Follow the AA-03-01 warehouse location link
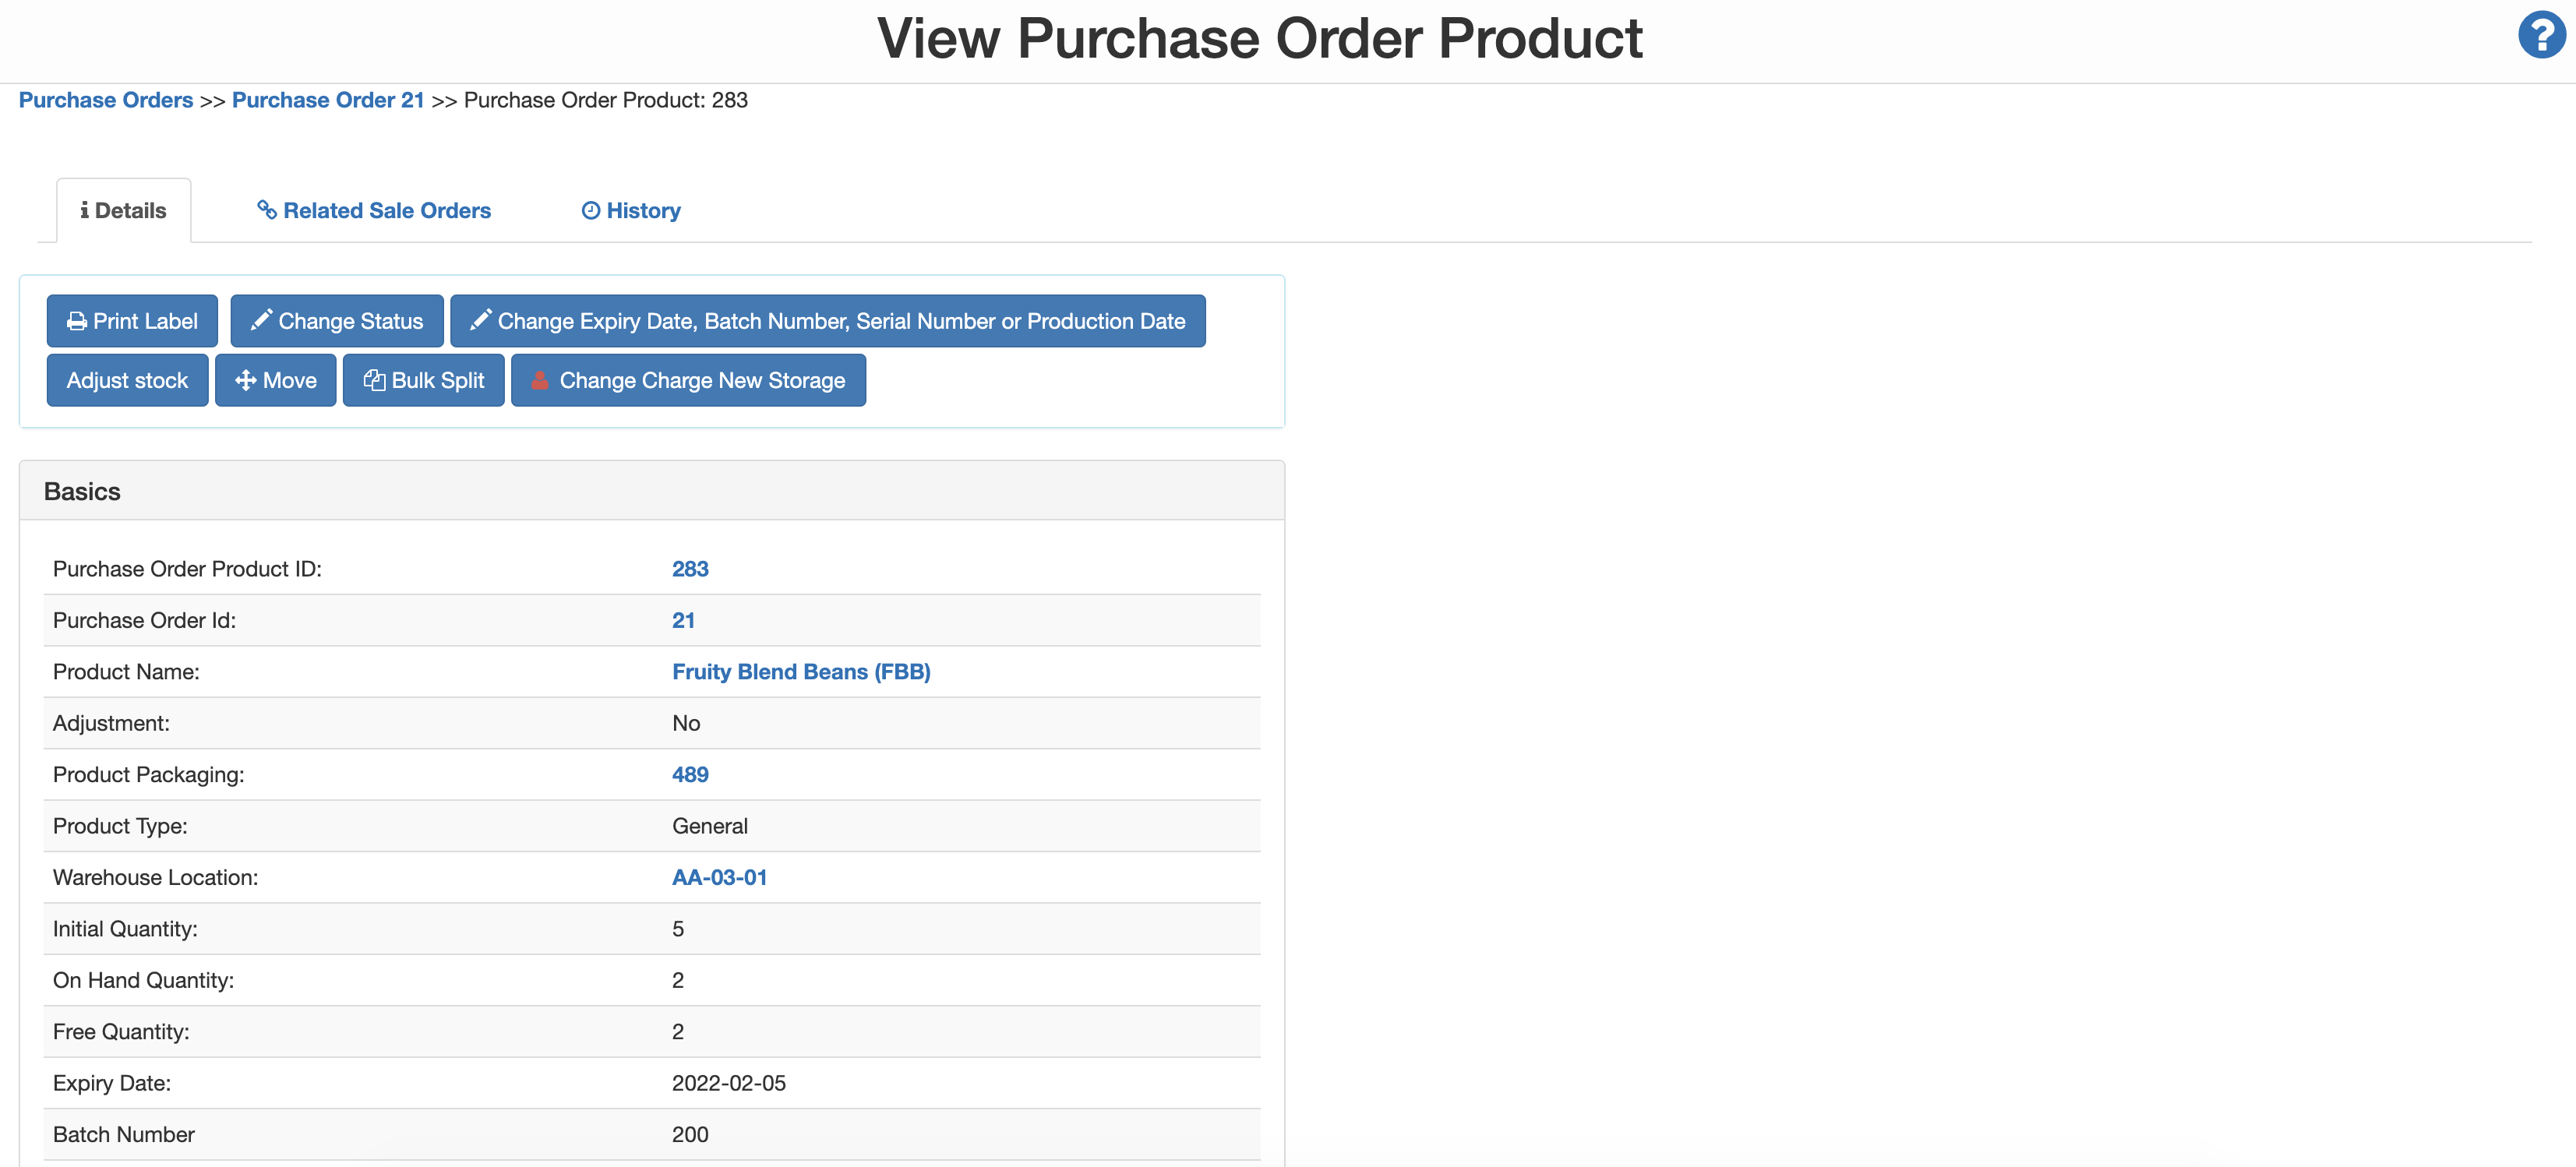2576x1167 pixels. point(719,878)
